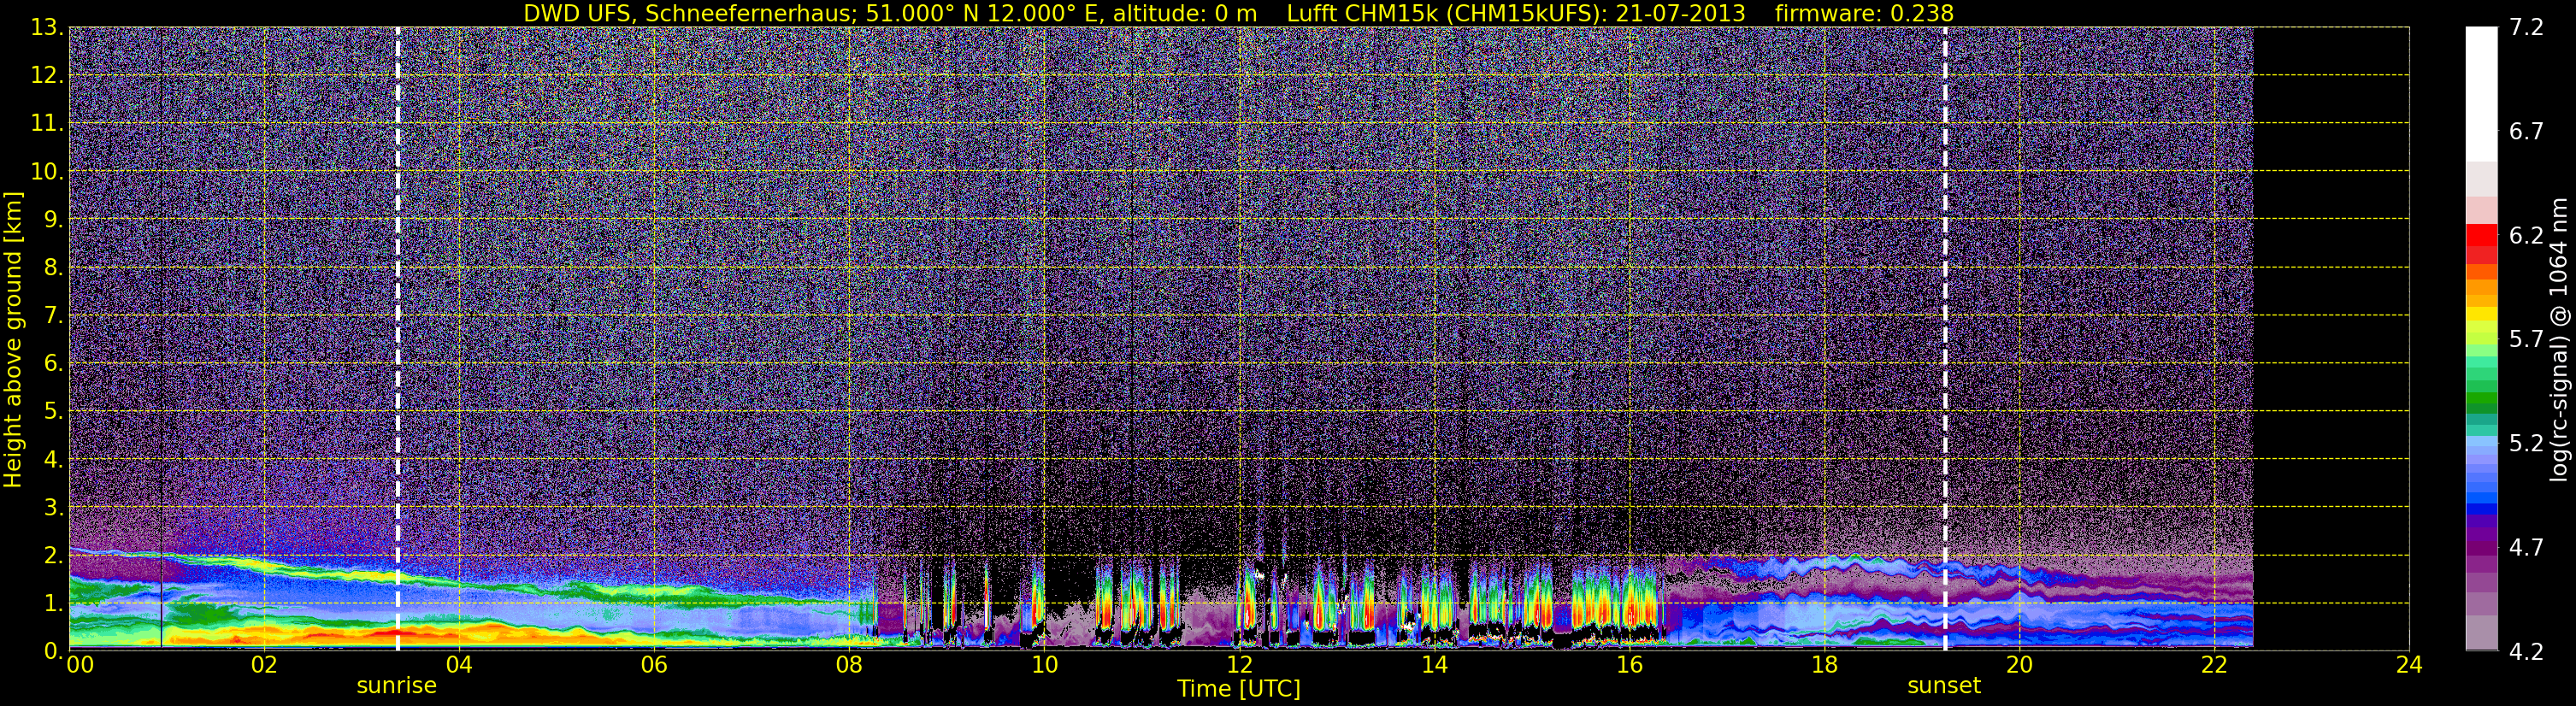Click the 7 height axis tick label
The image size is (2576, 706).
pos(52,316)
